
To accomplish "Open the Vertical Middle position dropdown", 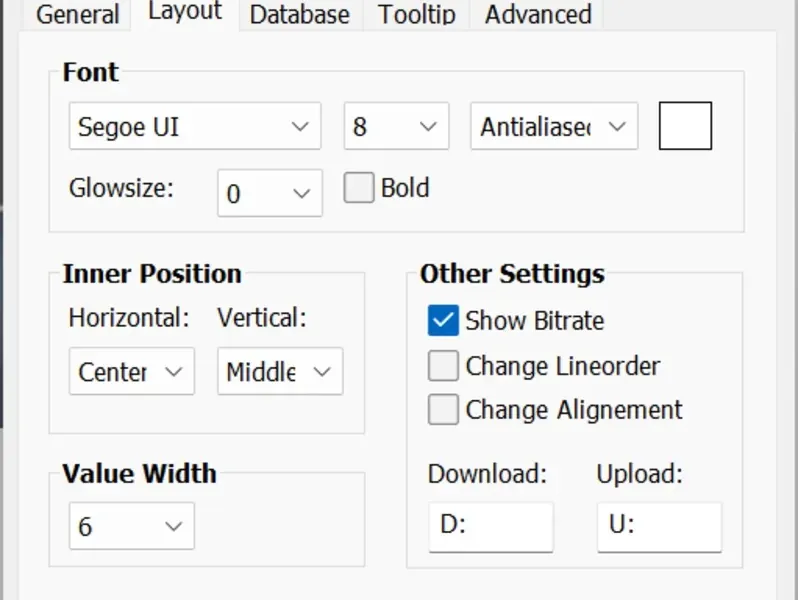I will 280,372.
